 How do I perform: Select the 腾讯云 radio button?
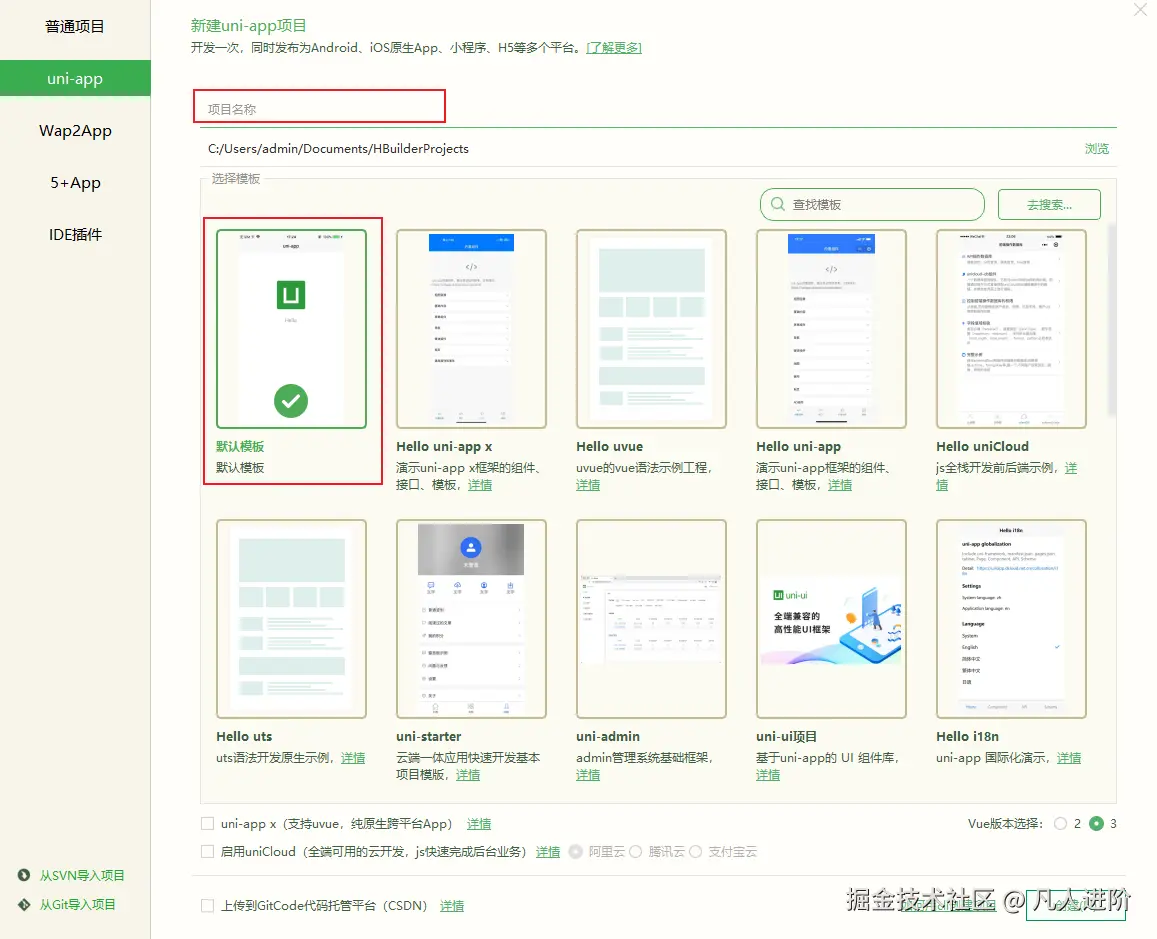635,851
